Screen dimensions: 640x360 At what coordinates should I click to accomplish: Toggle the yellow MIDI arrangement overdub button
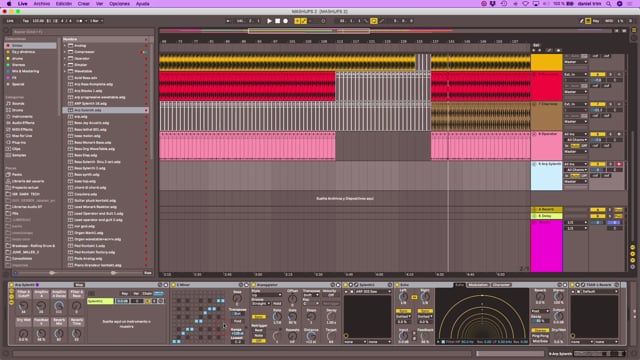[x=297, y=21]
